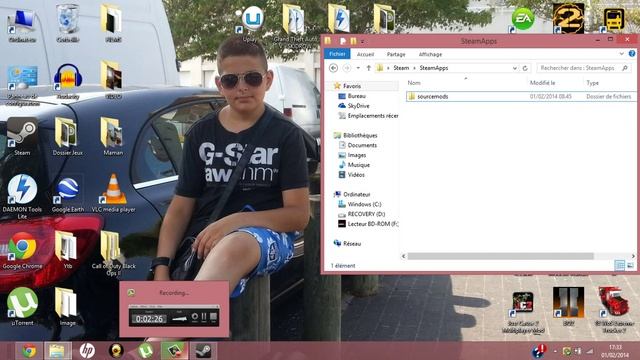640x360 pixels.
Task: Expand the ribbon with the chevron
Action: click(x=621, y=53)
